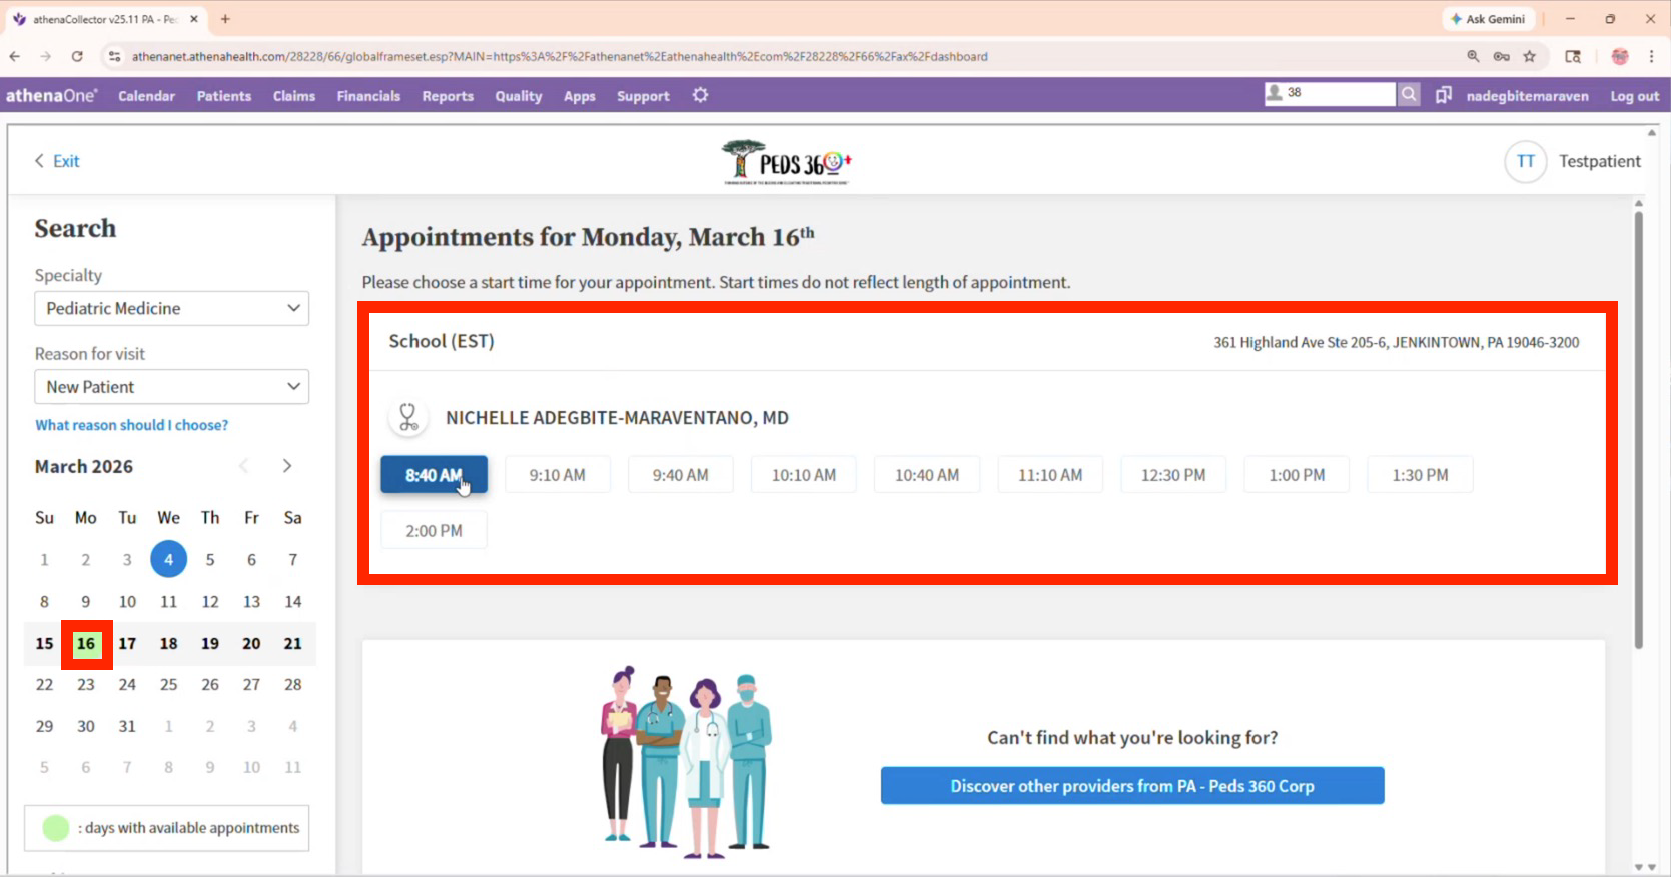Image resolution: width=1671 pixels, height=879 pixels.
Task: Go to next month in calendar
Action: coord(287,466)
